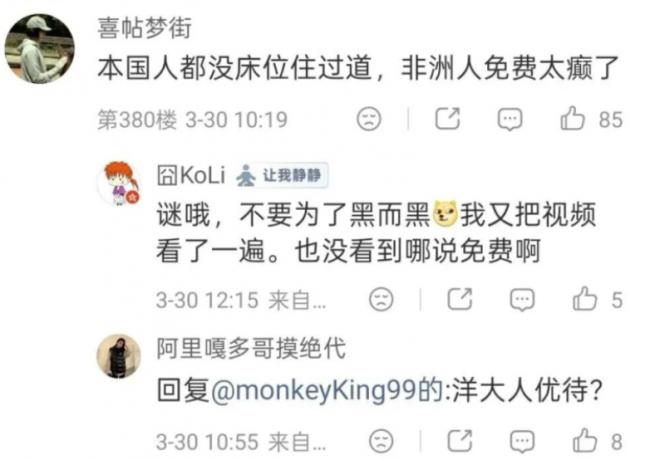View the avatar of 阿里嘎多哥摸绝代
650x460 pixels.
119,356
